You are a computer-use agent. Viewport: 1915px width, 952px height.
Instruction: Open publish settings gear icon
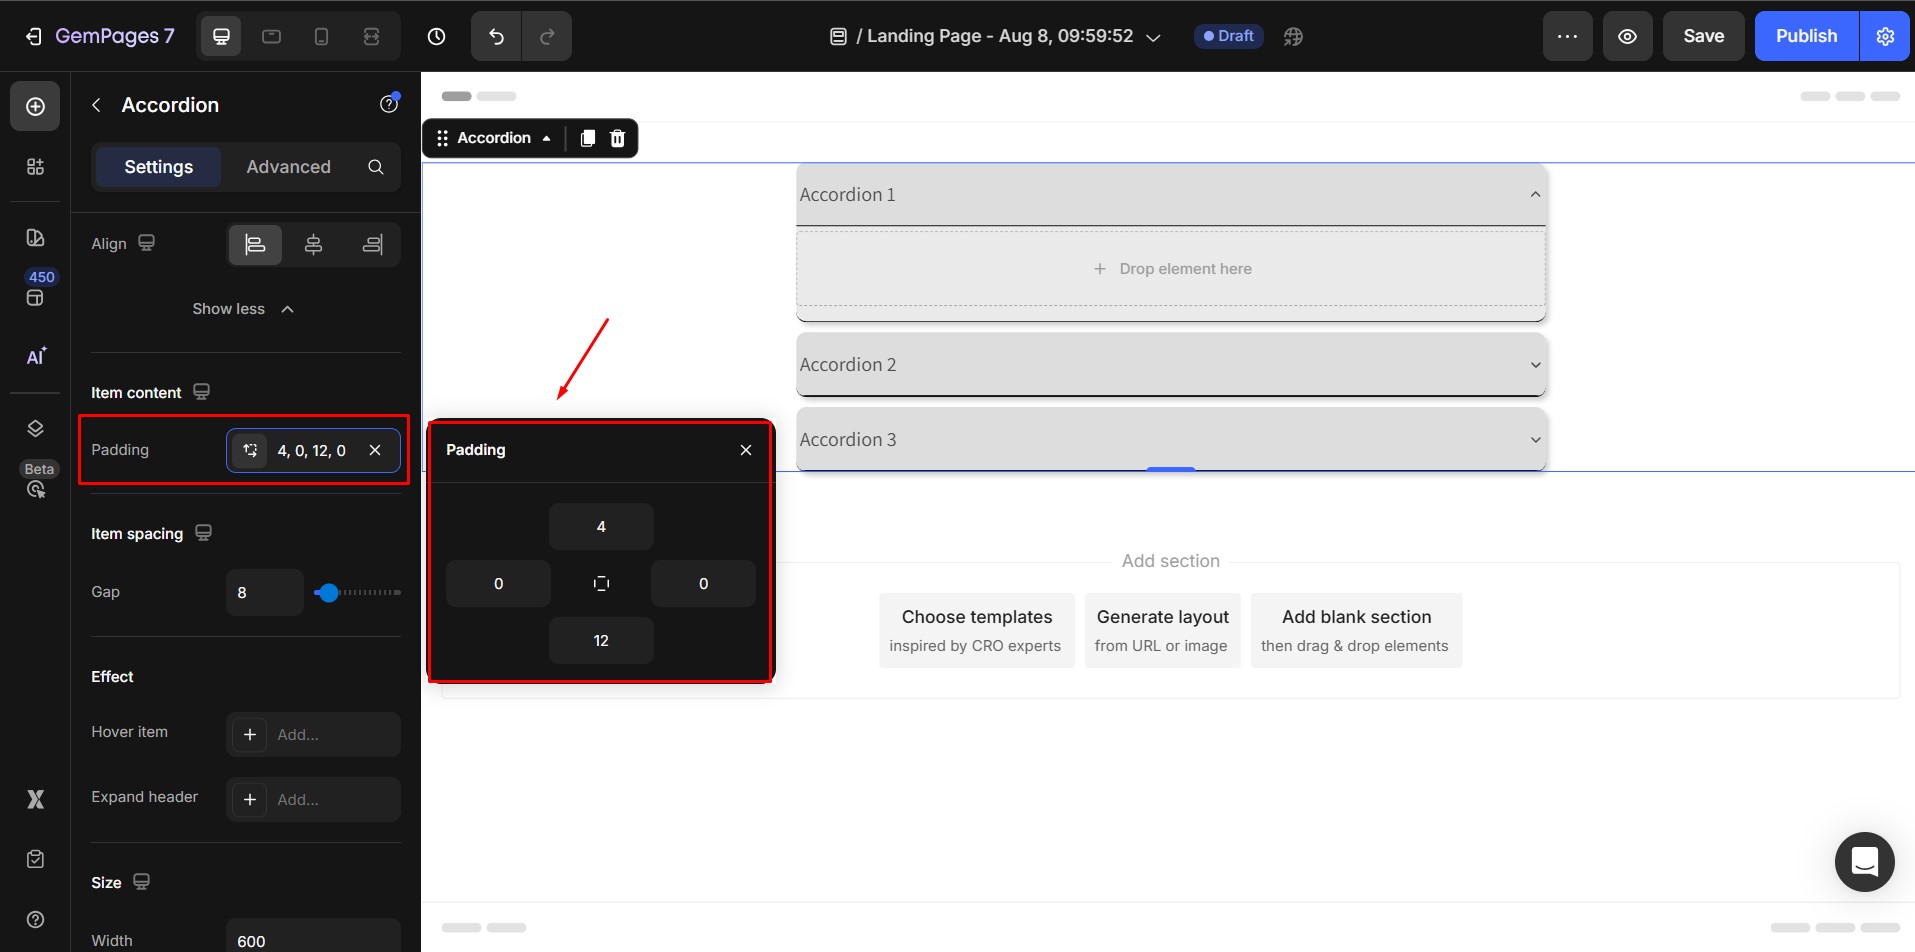(x=1885, y=37)
